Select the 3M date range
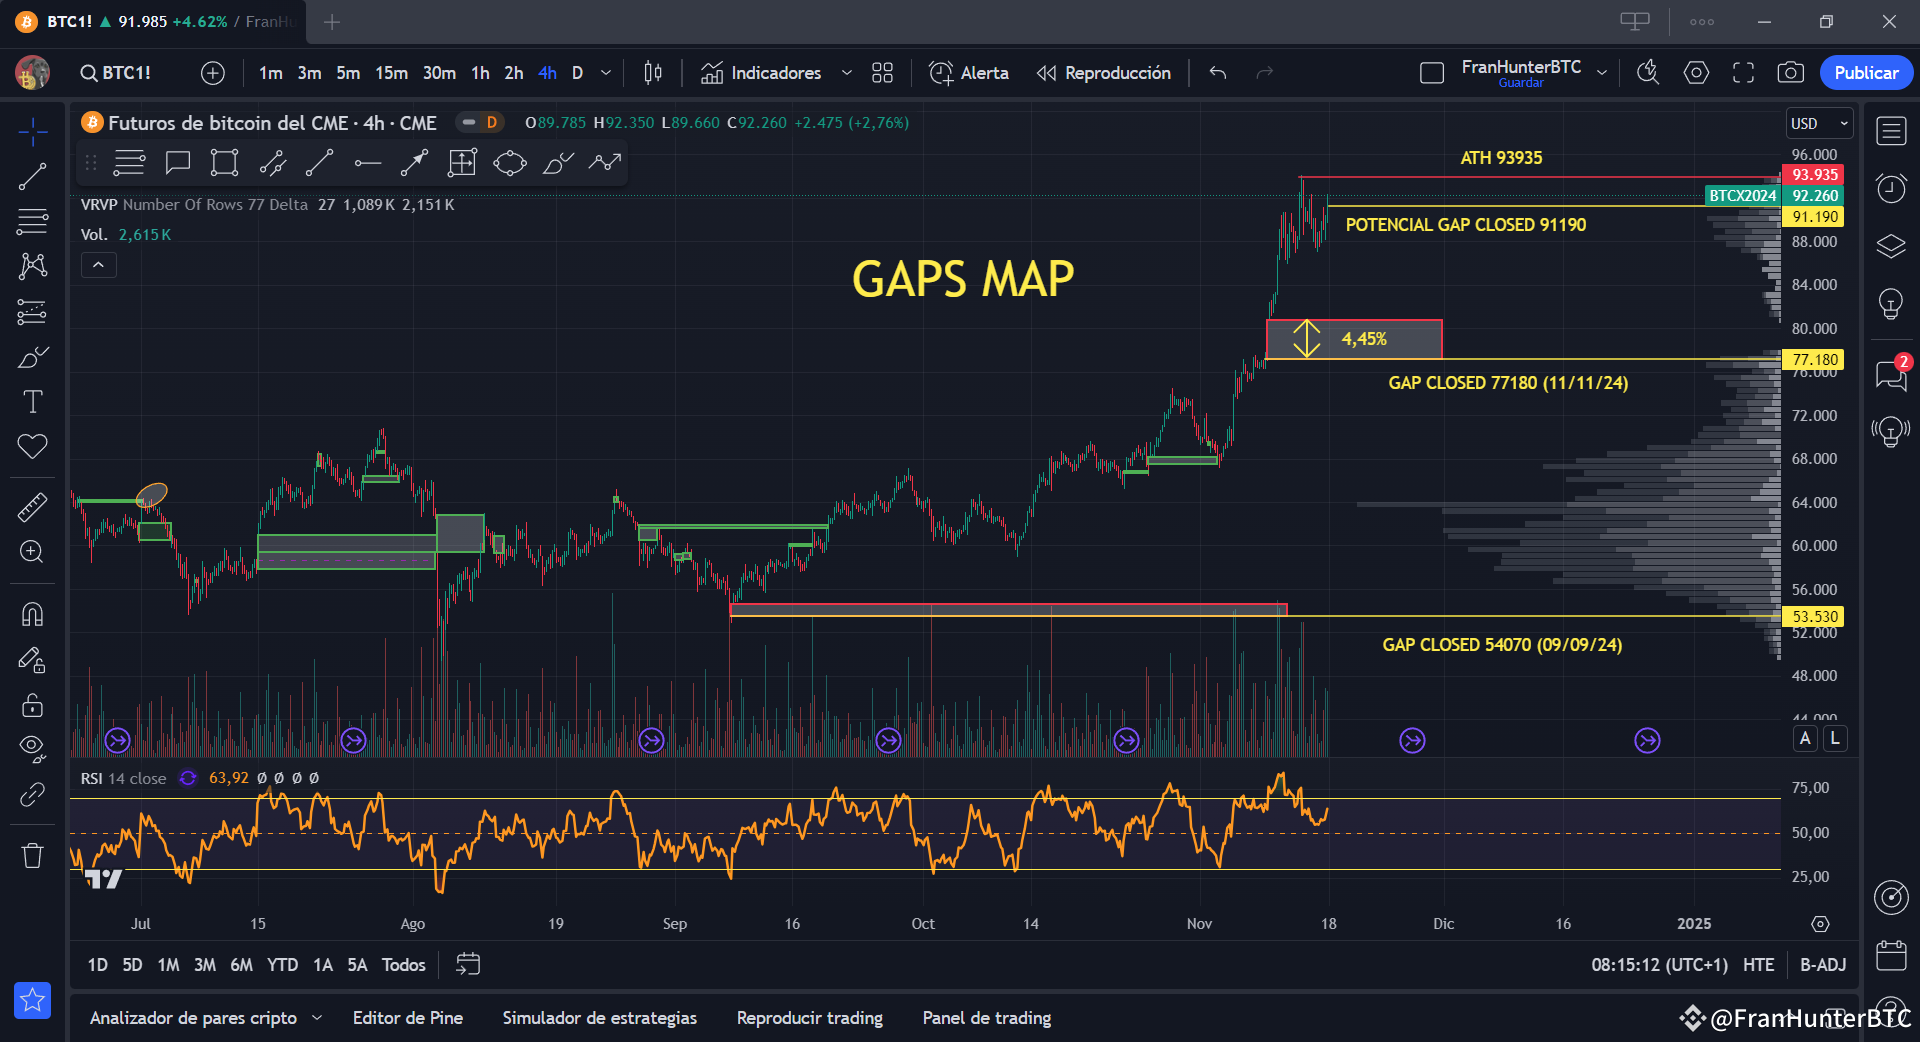1920x1042 pixels. tap(205, 965)
